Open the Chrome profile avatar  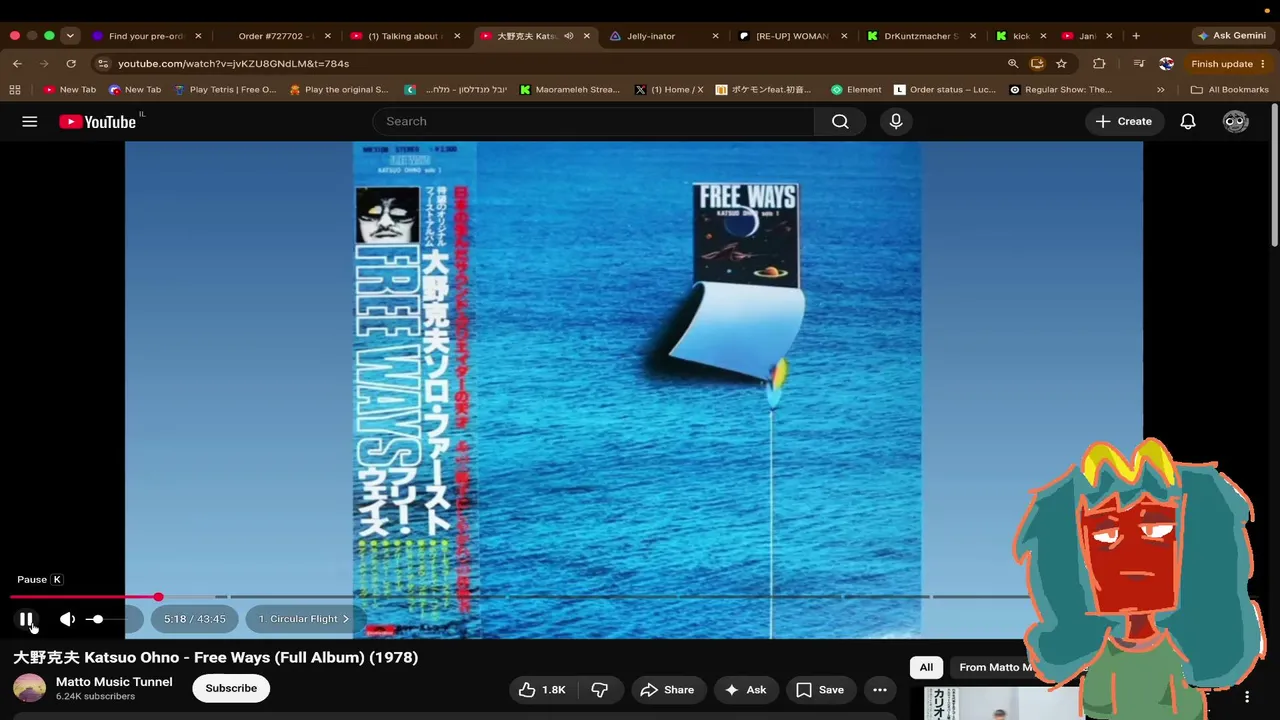point(1166,63)
